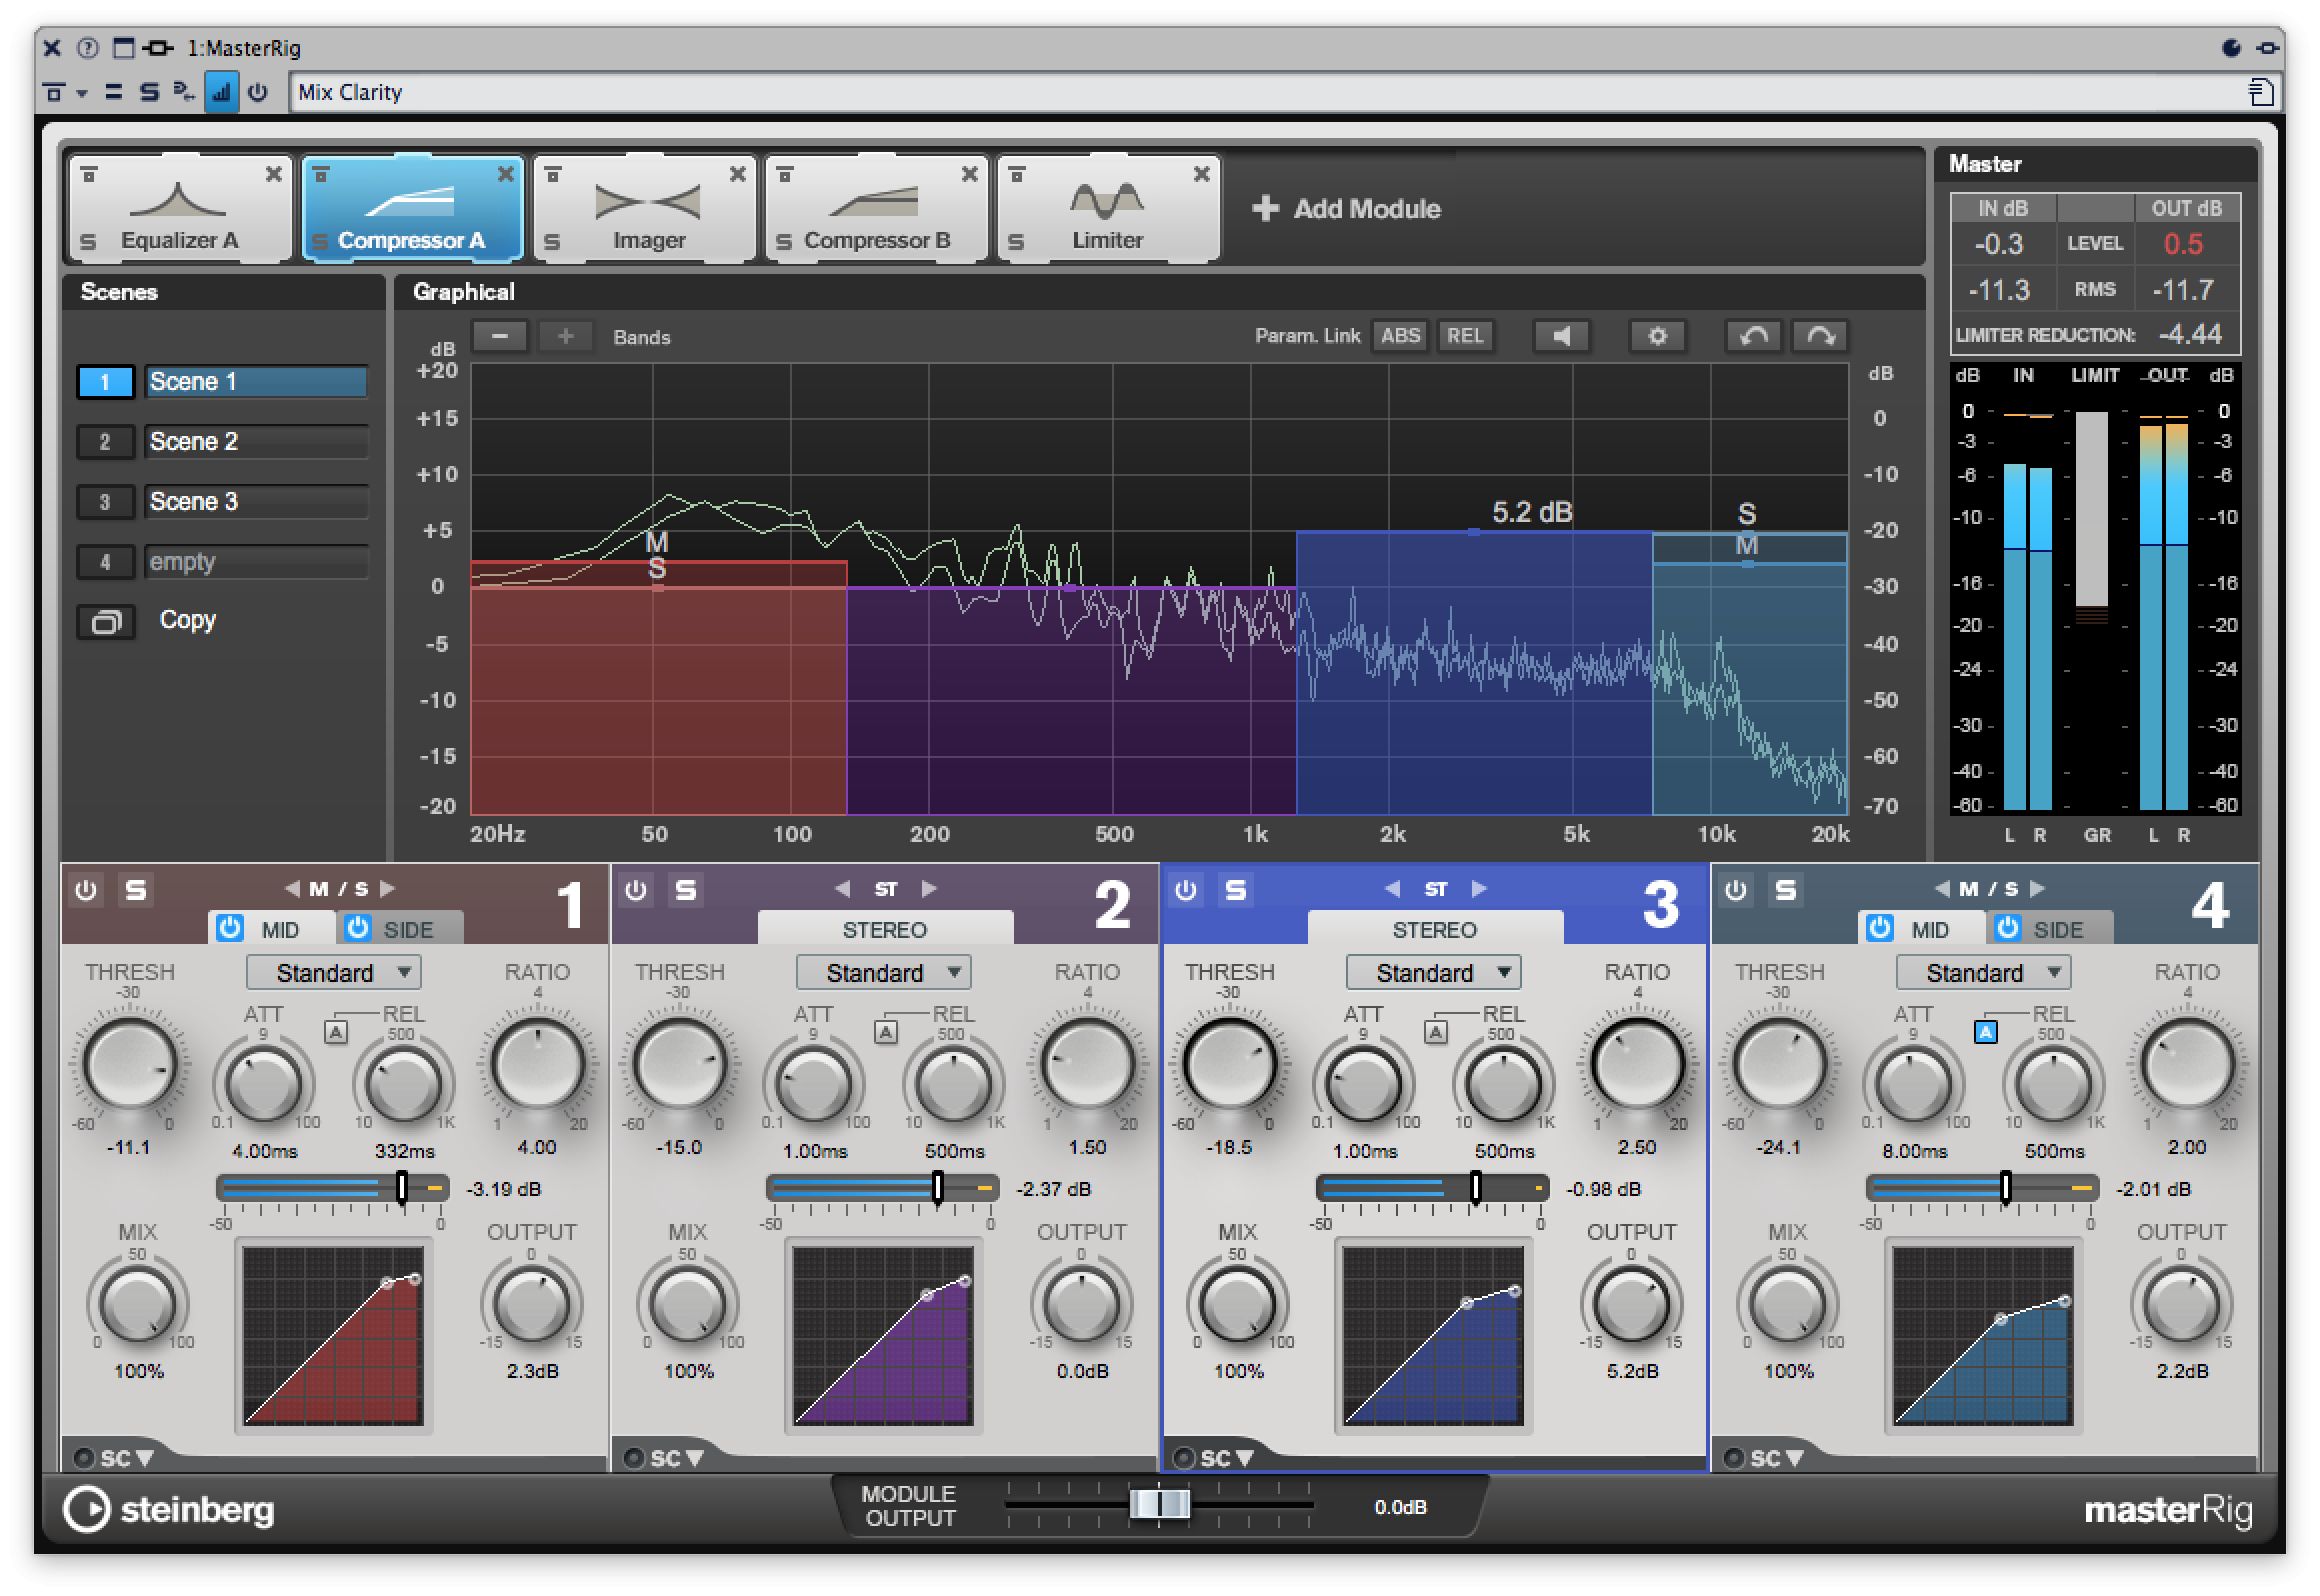This screenshot has height=1596, width=2320.
Task: Enable REL parameter link
Action: pos(1465,336)
